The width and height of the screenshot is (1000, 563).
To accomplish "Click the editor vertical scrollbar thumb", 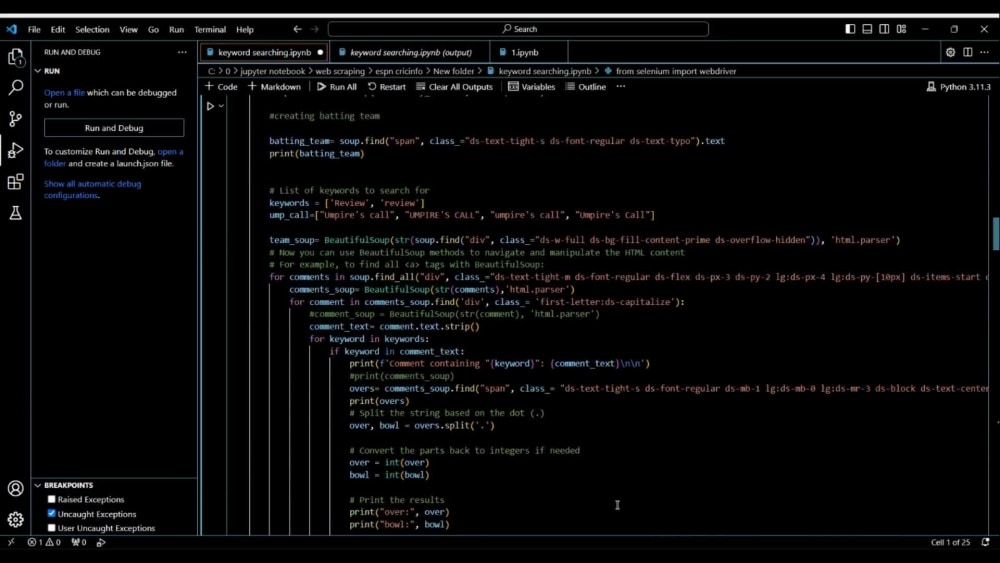I will click(x=996, y=234).
